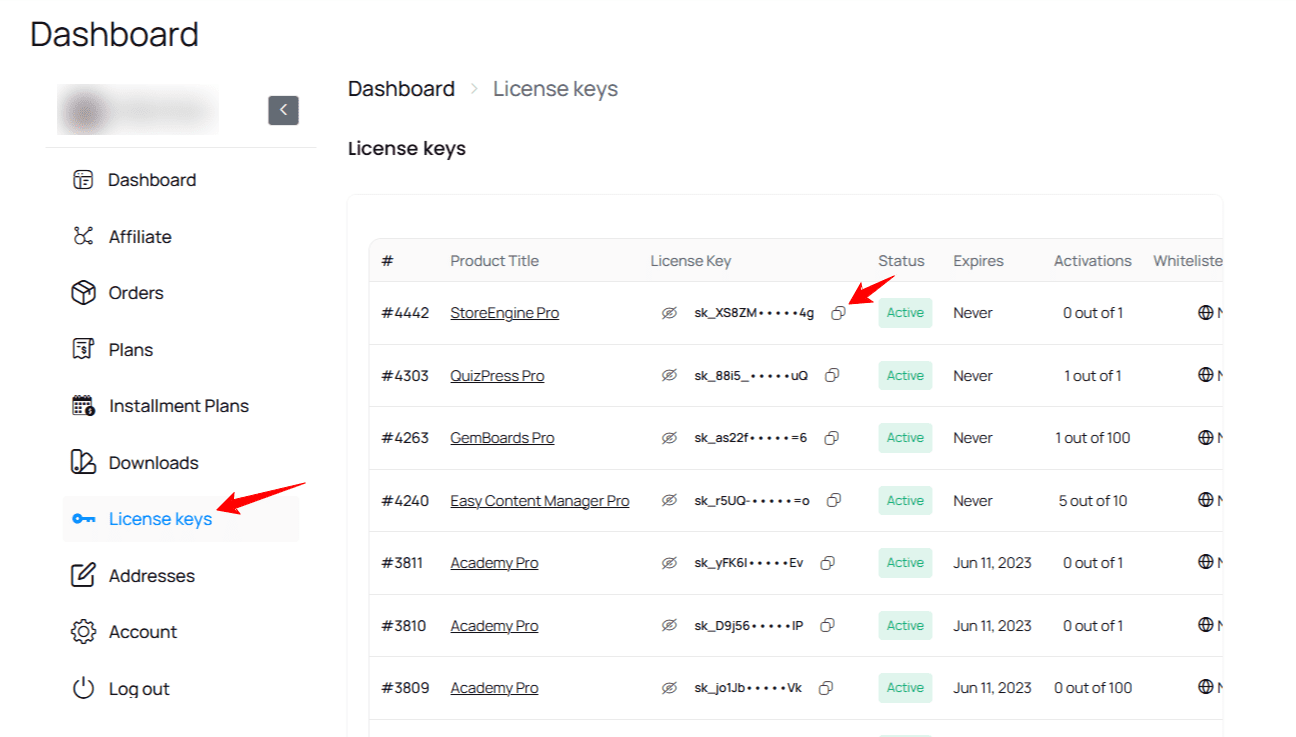This screenshot has height=737, width=1296.
Task: Open the Dashboard sidebar menu item
Action: tap(152, 180)
